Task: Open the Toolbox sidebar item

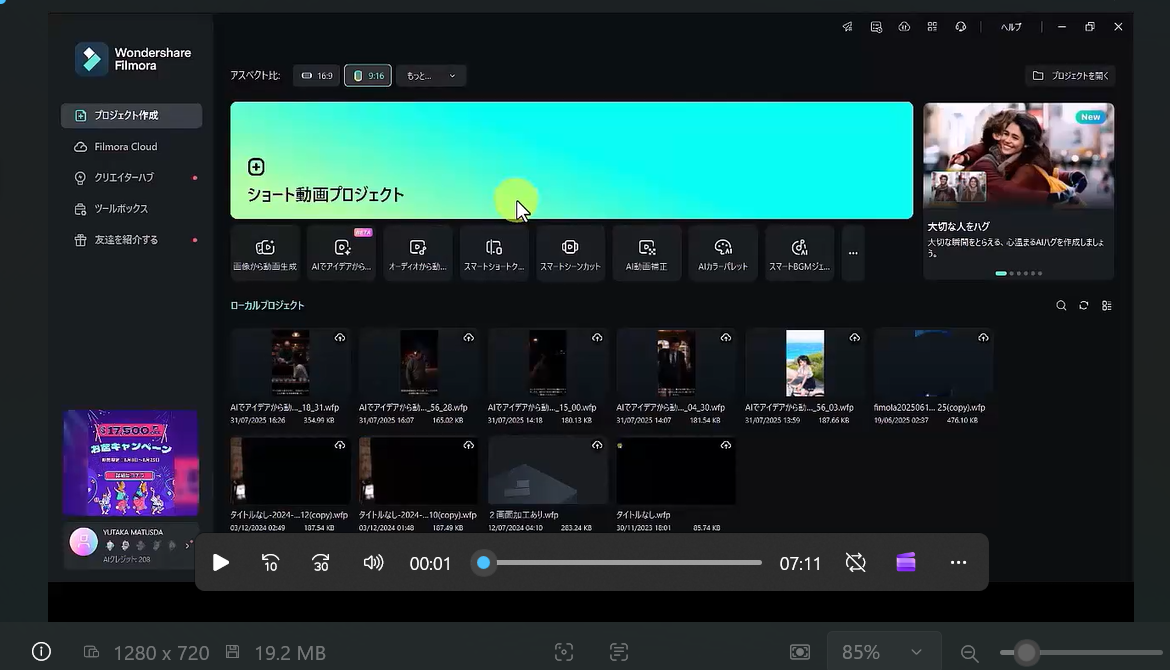Action: click(120, 209)
